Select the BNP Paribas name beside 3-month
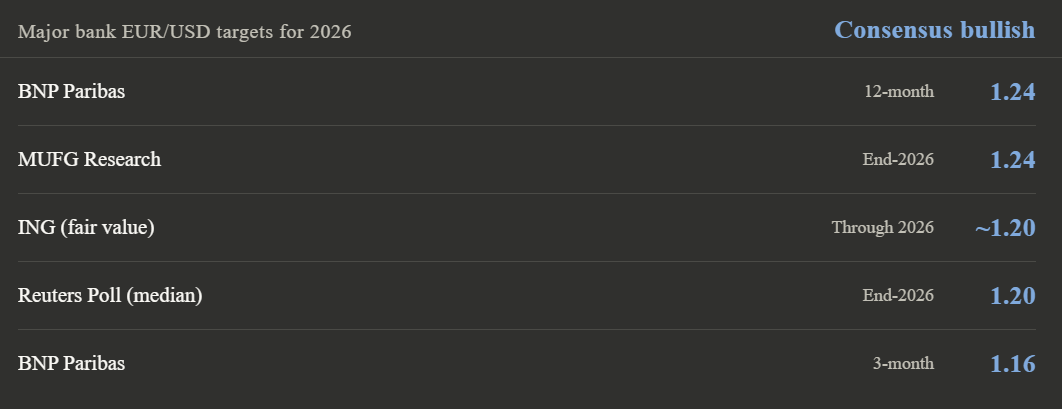Screen dimensions: 1062x409 [x=71, y=364]
